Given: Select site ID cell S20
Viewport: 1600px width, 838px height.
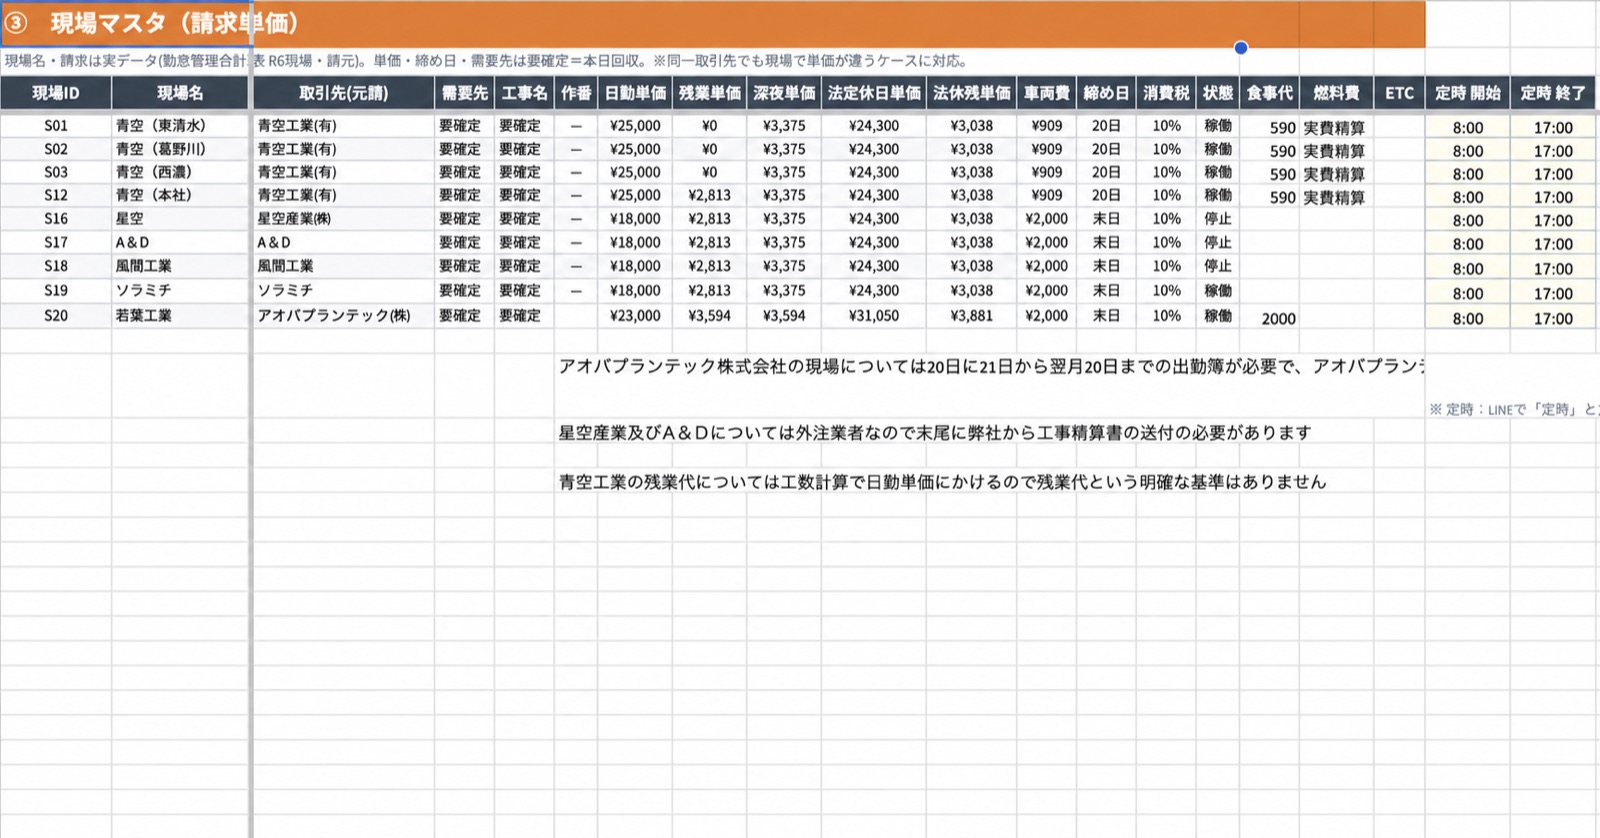Looking at the screenshot, I should 56,316.
